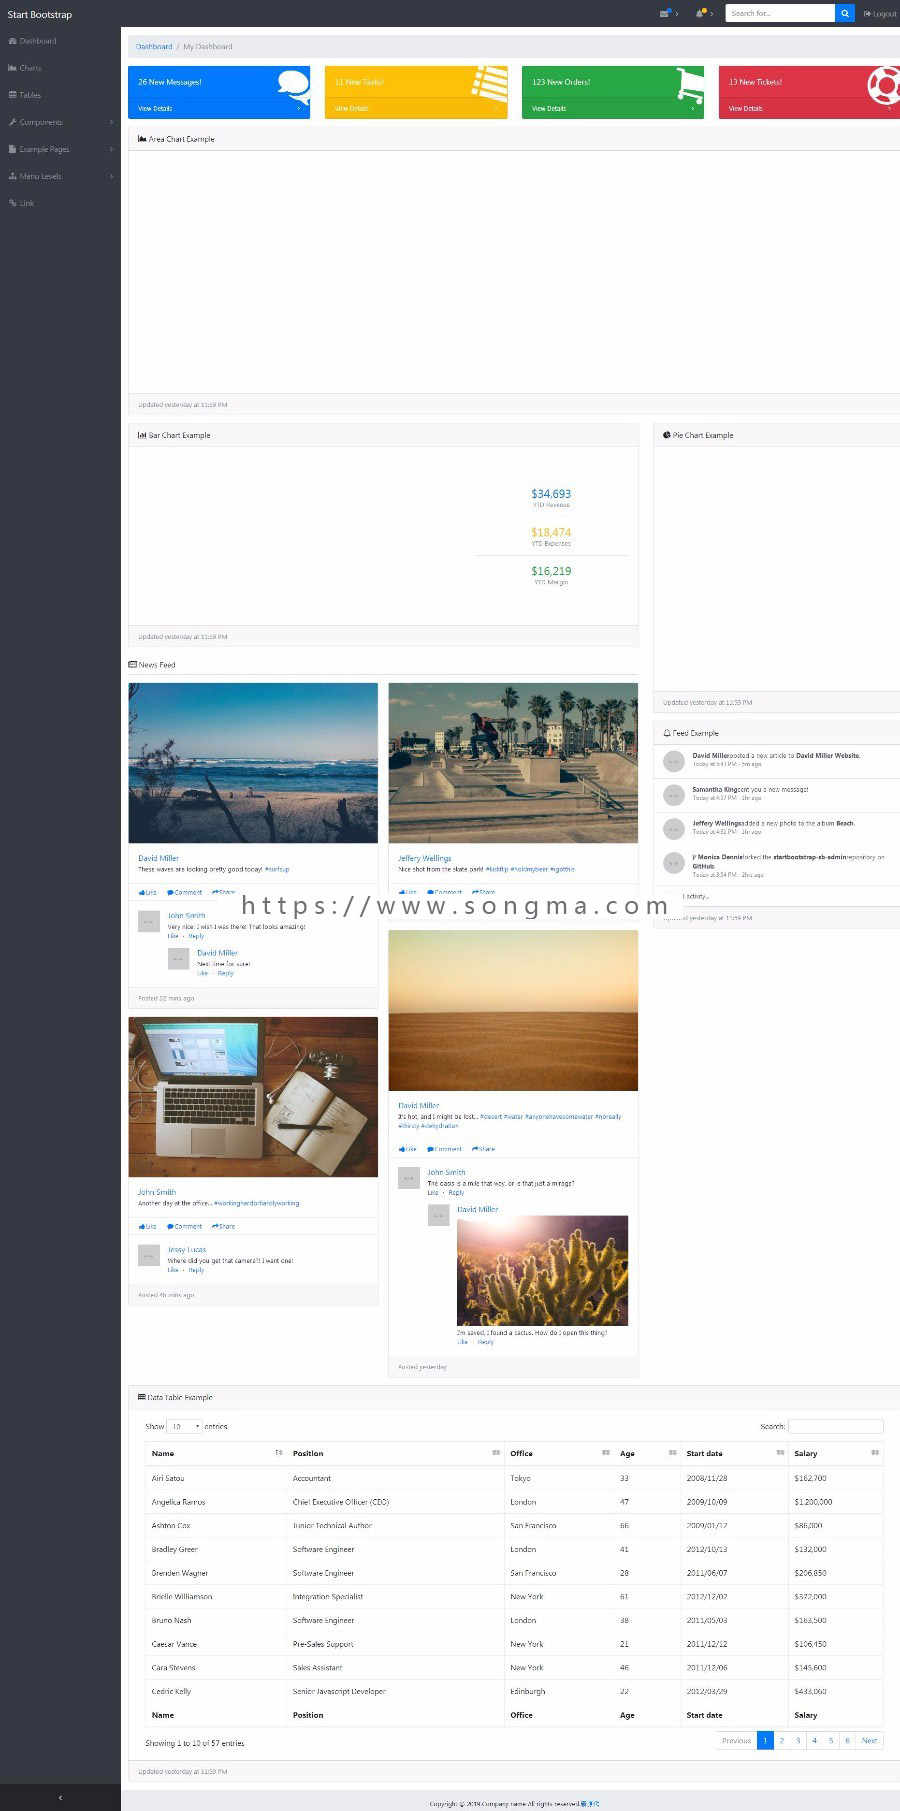Screen dimensions: 900x1811
Task: Open the messages envelope icon in navbar
Action: 665,13
